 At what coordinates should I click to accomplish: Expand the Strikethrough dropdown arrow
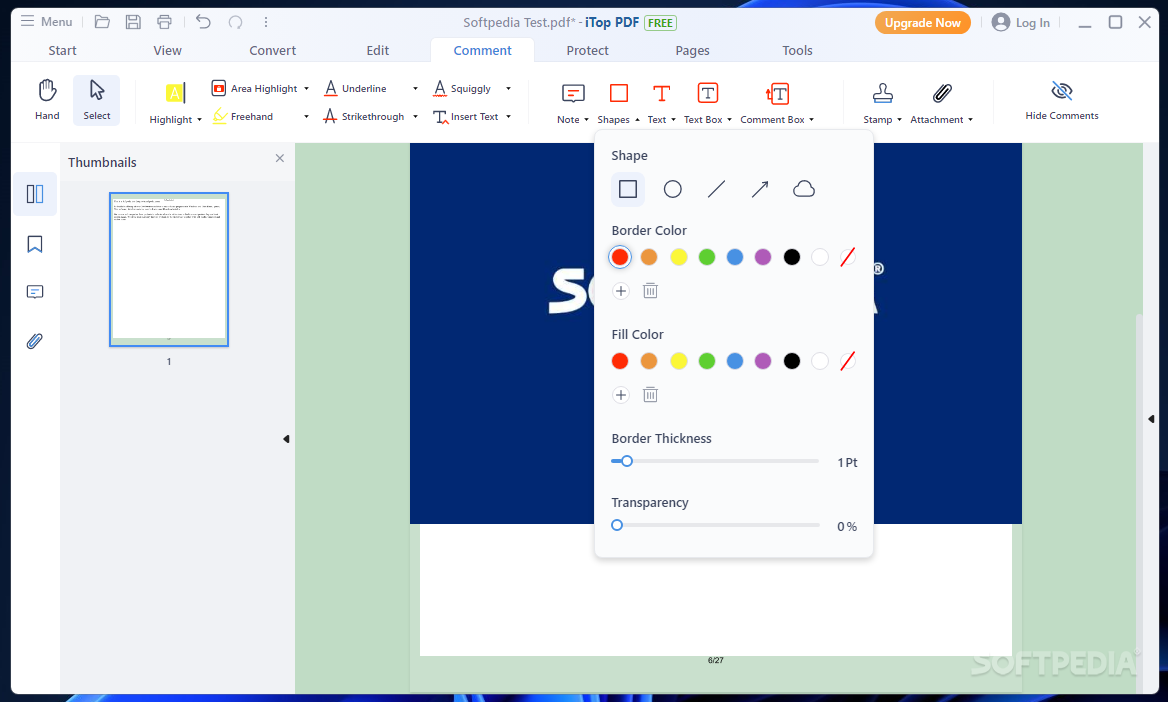click(415, 117)
